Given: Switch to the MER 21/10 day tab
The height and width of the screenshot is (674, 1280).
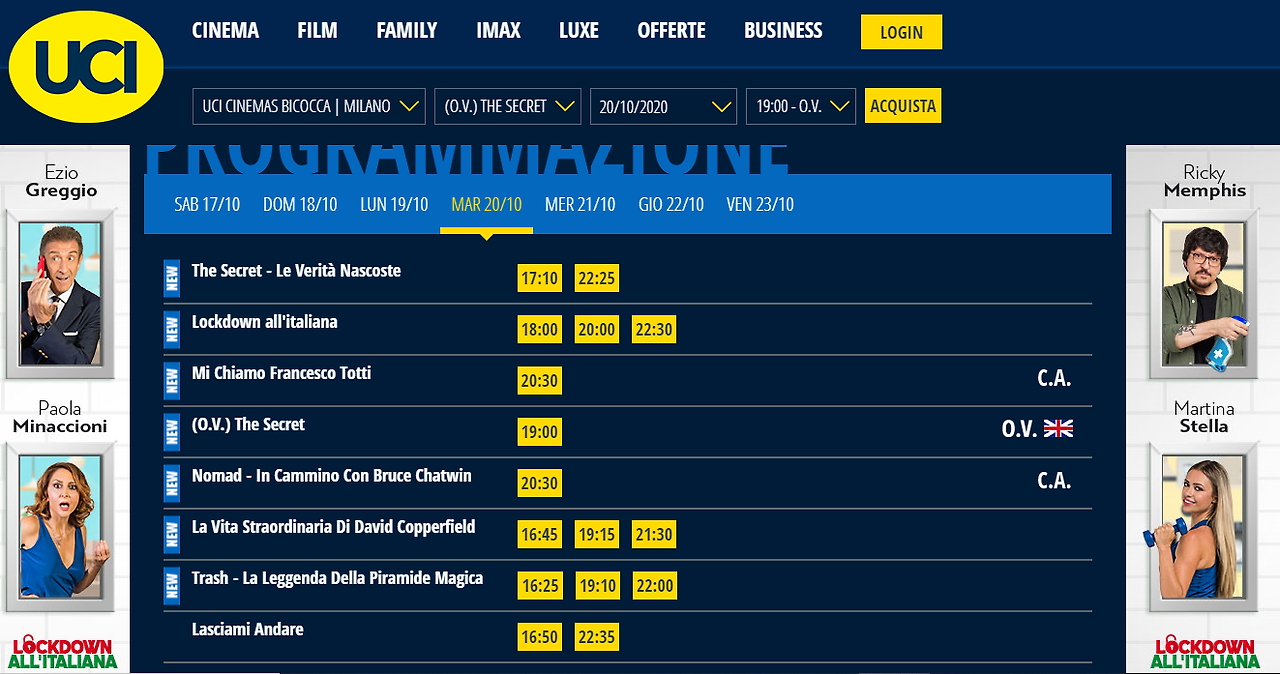Looking at the screenshot, I should [580, 203].
